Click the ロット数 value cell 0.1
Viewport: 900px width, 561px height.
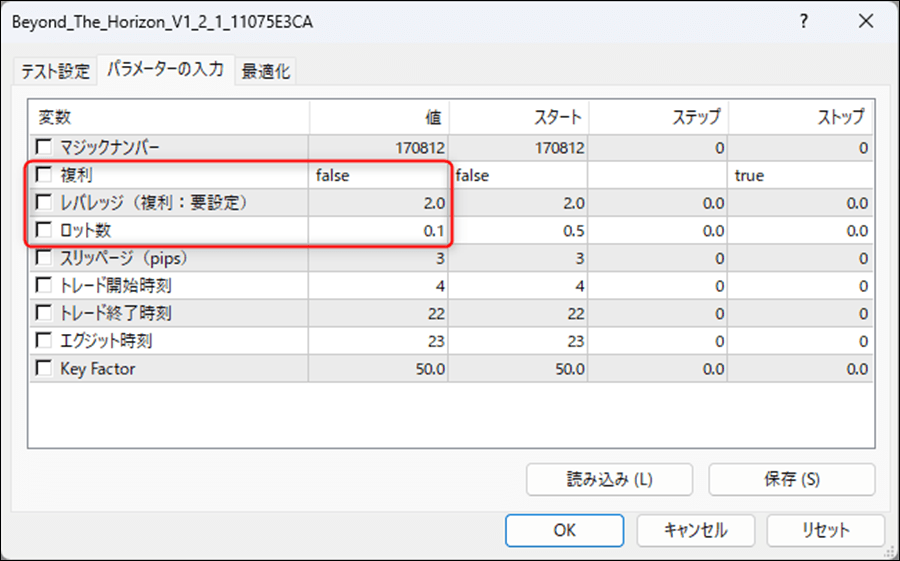(378, 230)
